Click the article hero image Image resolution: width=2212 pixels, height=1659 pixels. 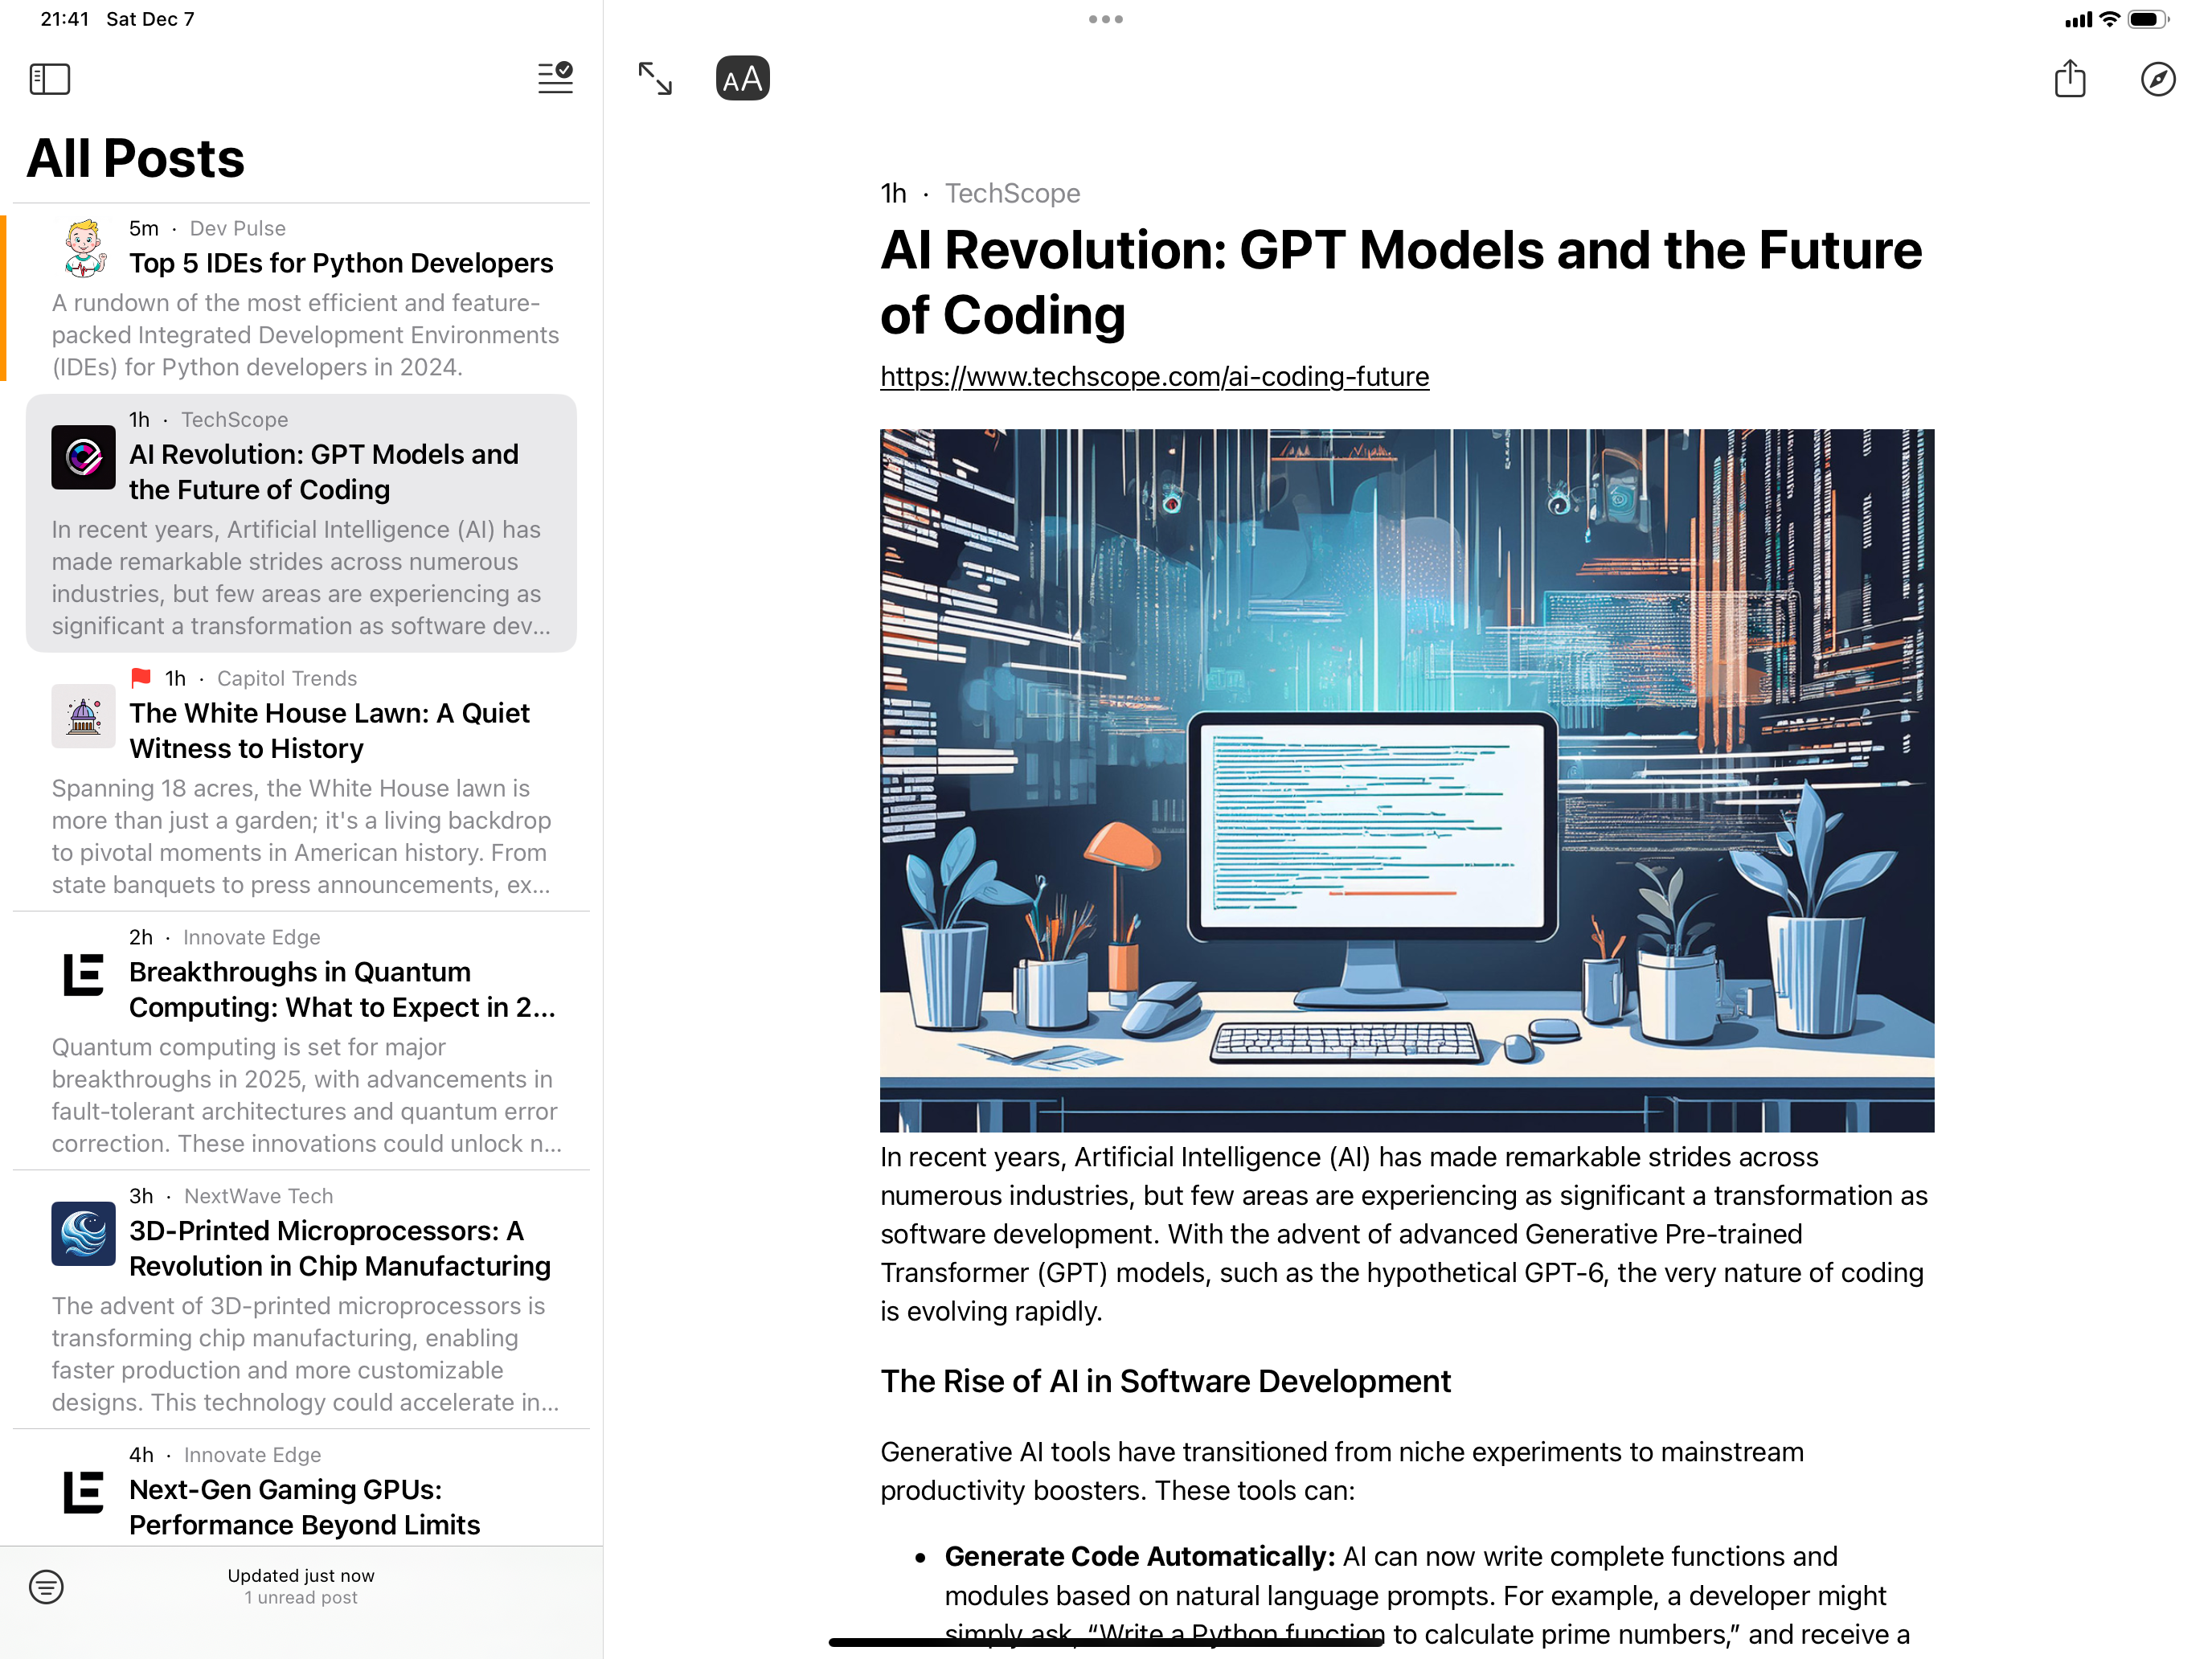click(1407, 780)
